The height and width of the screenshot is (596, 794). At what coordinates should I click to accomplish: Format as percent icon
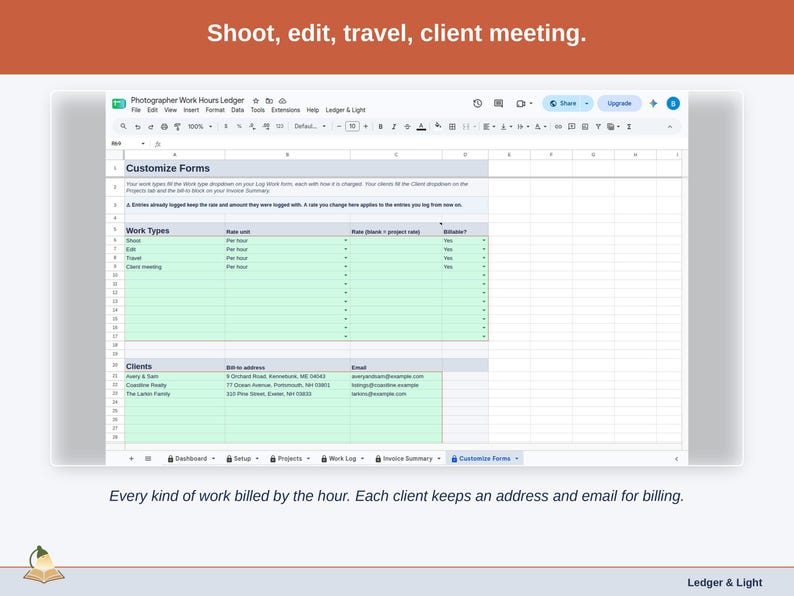click(239, 127)
